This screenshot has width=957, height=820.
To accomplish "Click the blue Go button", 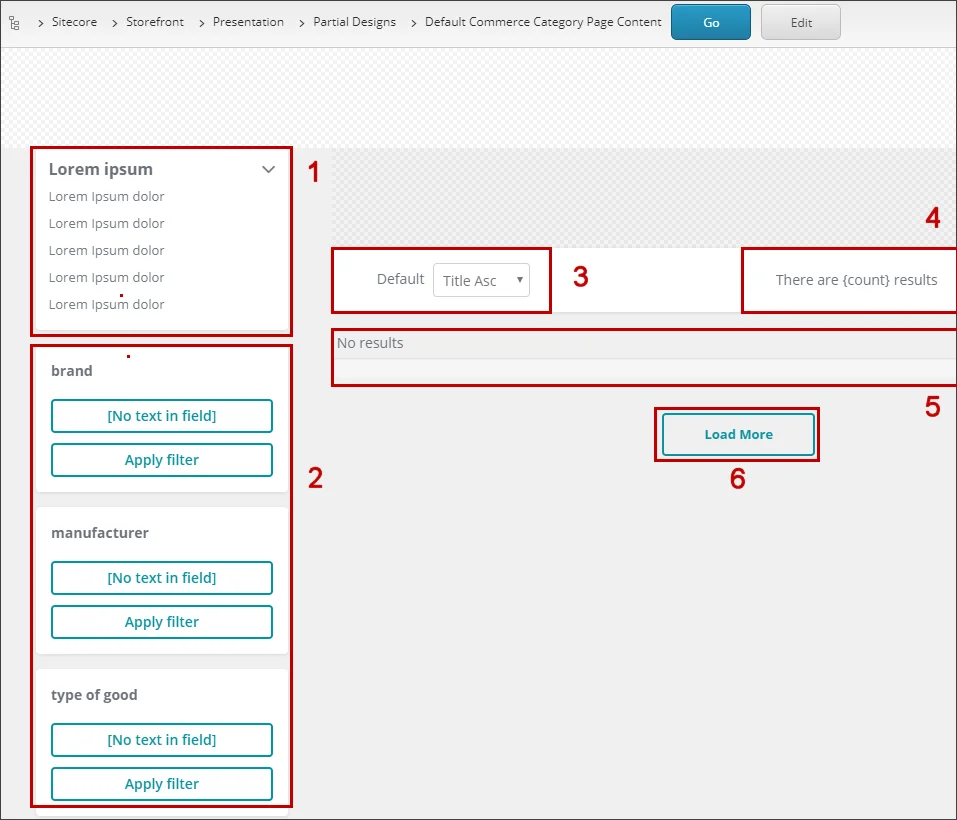I will [x=710, y=23].
